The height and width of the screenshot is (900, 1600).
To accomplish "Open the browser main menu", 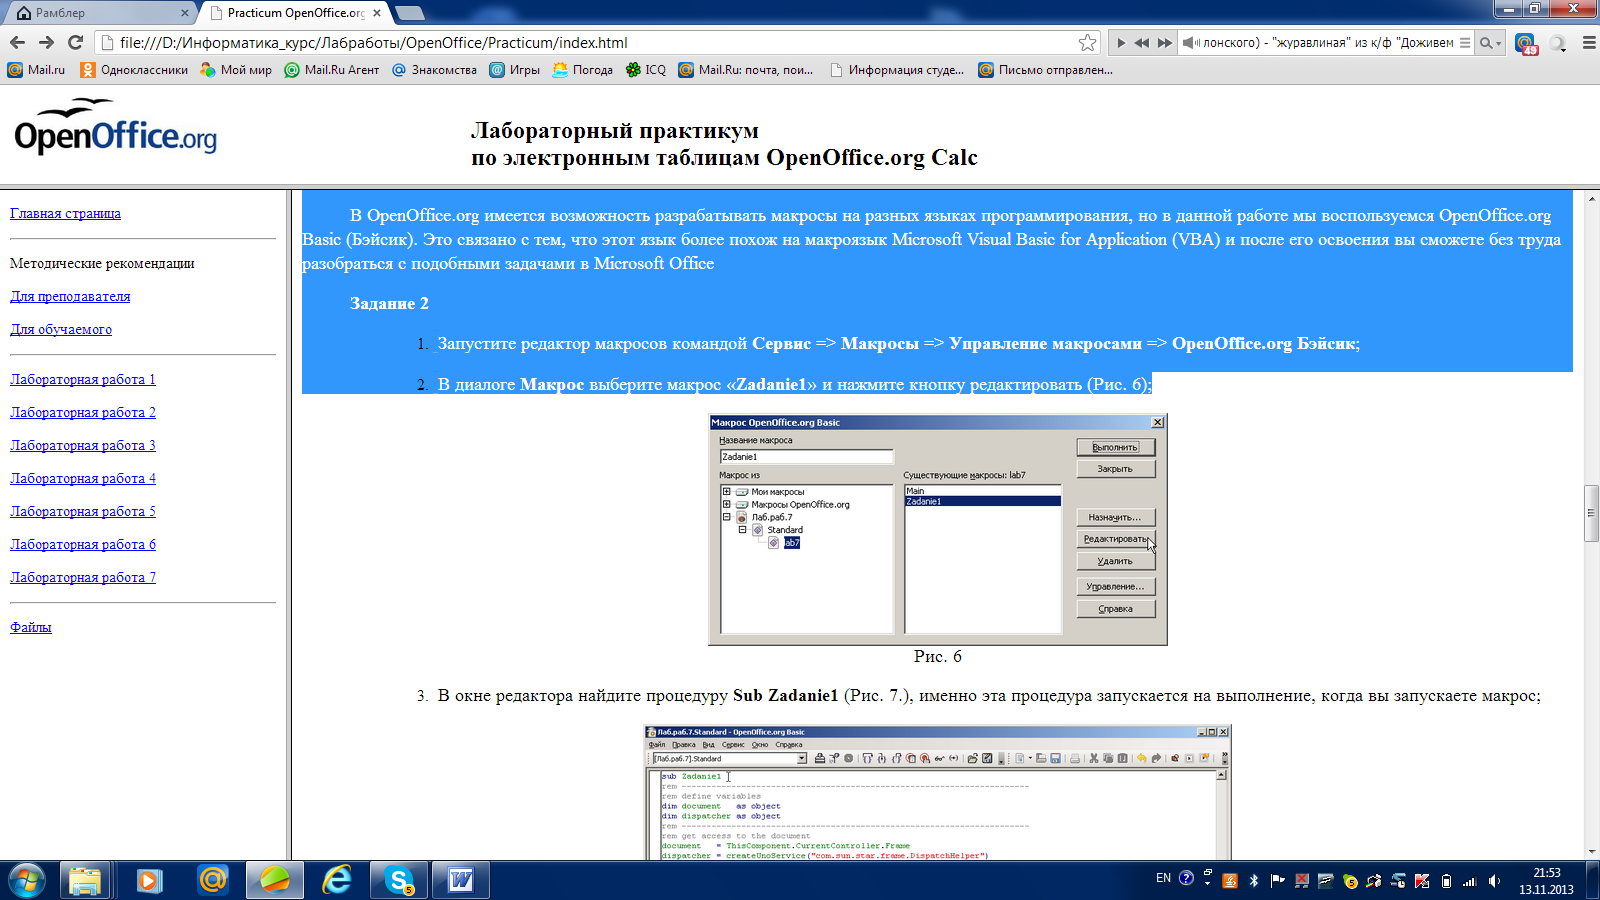I will (1588, 43).
